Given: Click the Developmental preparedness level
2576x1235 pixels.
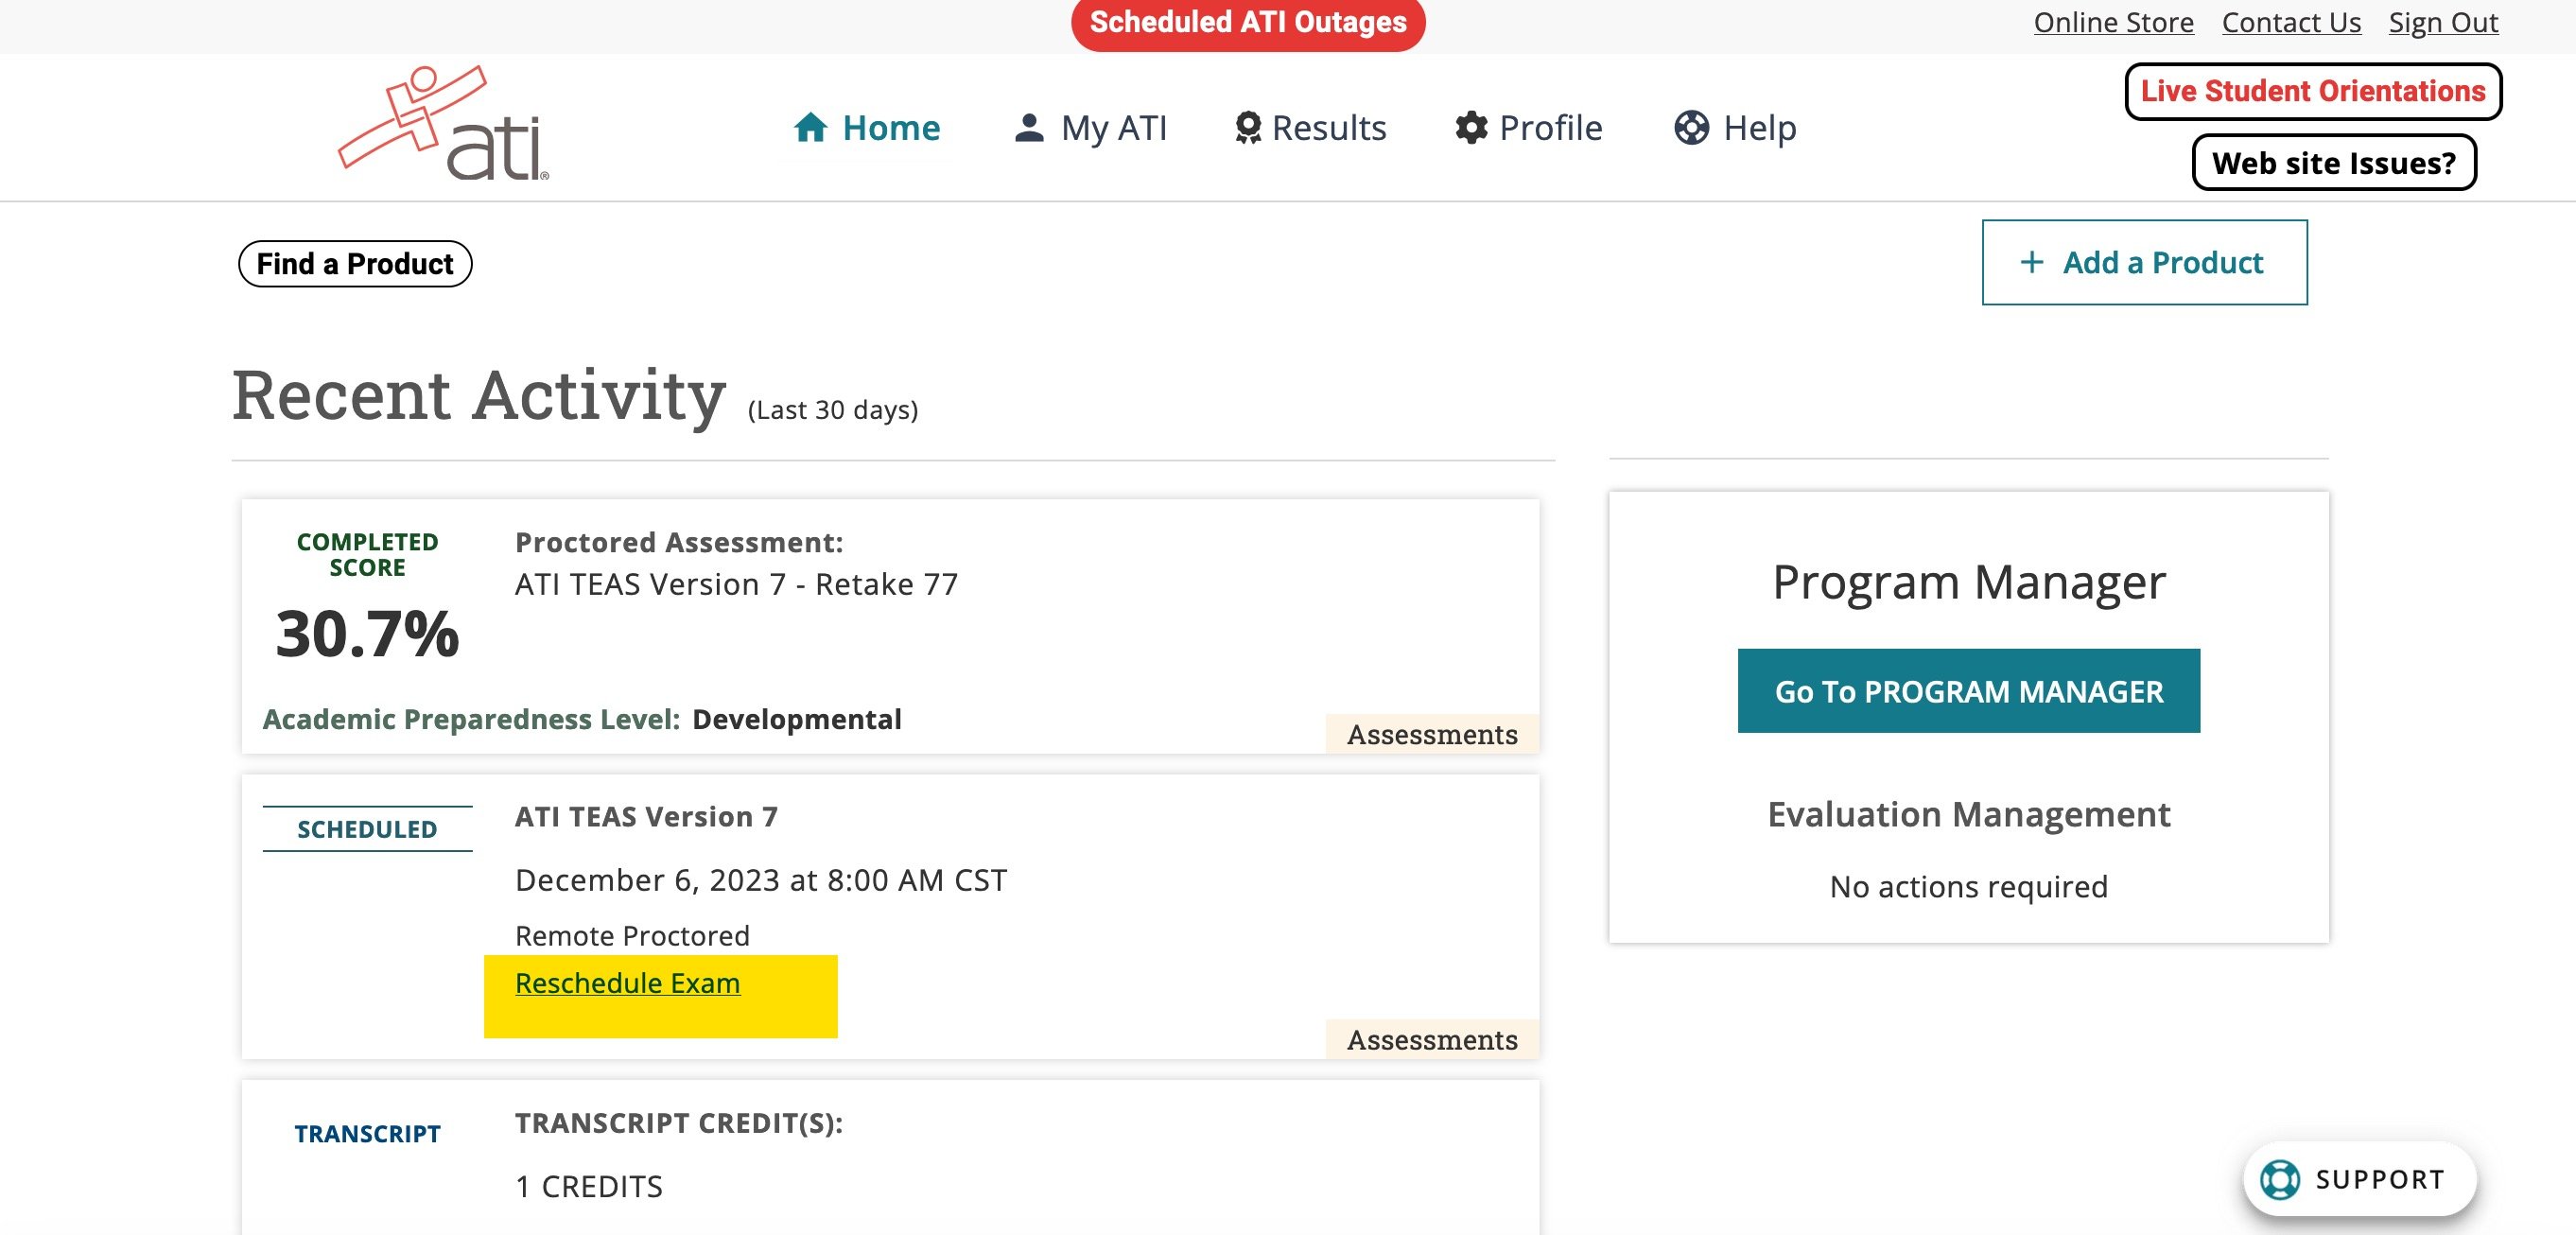Looking at the screenshot, I should [x=797, y=719].
